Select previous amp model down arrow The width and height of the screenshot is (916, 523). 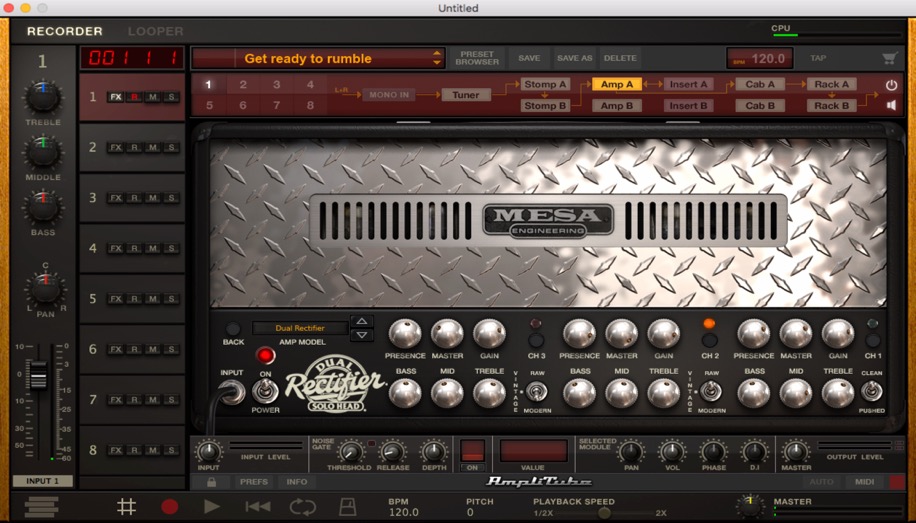362,335
